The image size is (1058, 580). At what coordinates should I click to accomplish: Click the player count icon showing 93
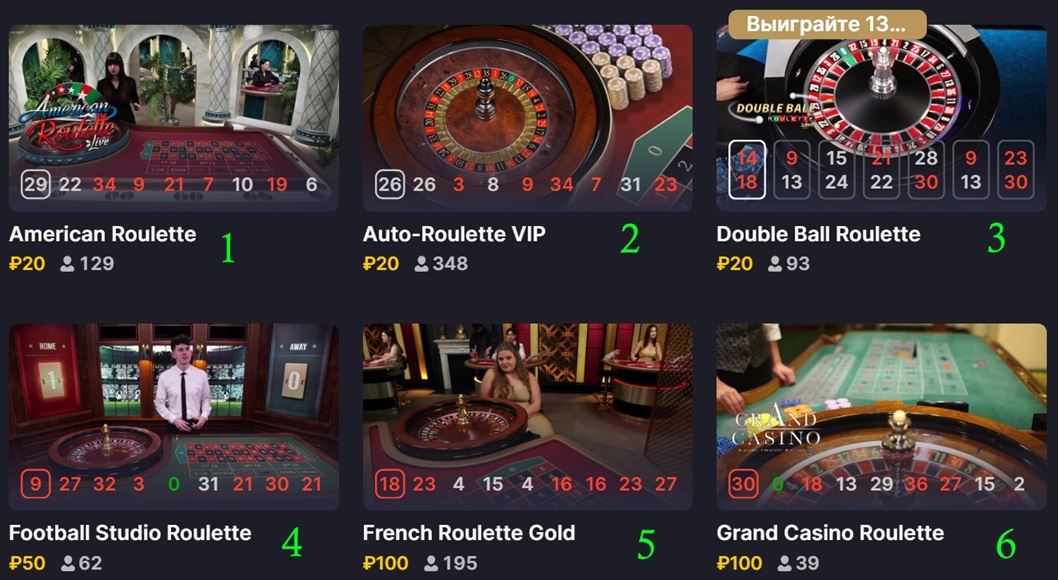pyautogui.click(x=775, y=264)
